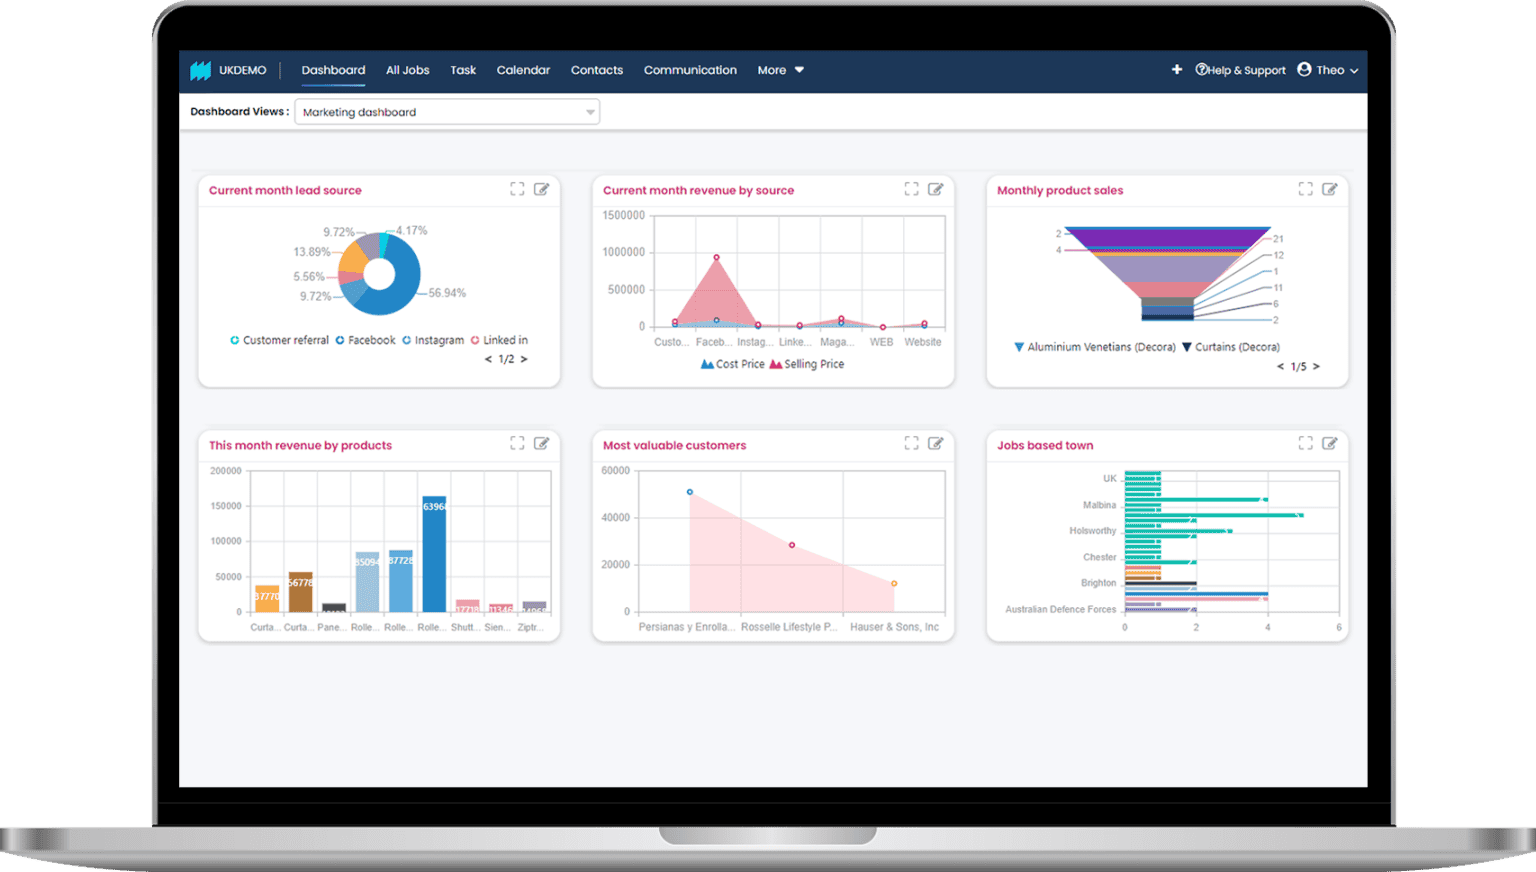Open the Calendar section
The image size is (1536, 872).
(523, 69)
